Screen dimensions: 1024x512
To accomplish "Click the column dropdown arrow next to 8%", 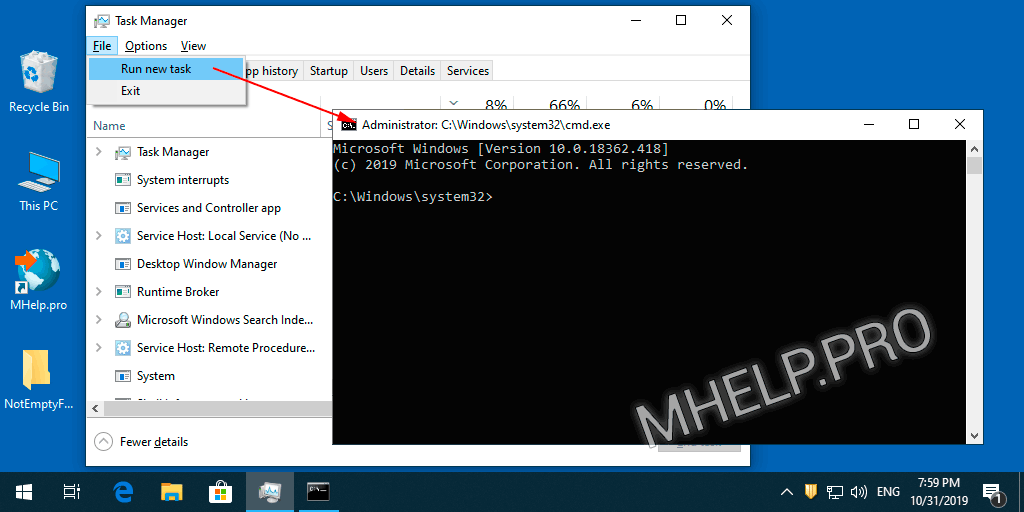I will point(454,103).
